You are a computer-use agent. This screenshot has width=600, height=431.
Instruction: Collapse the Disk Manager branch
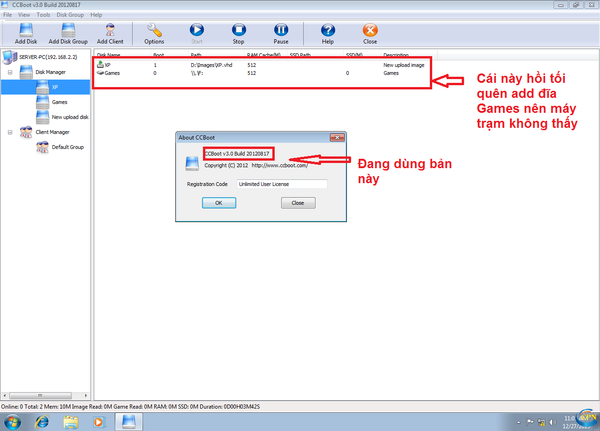[x=10, y=72]
